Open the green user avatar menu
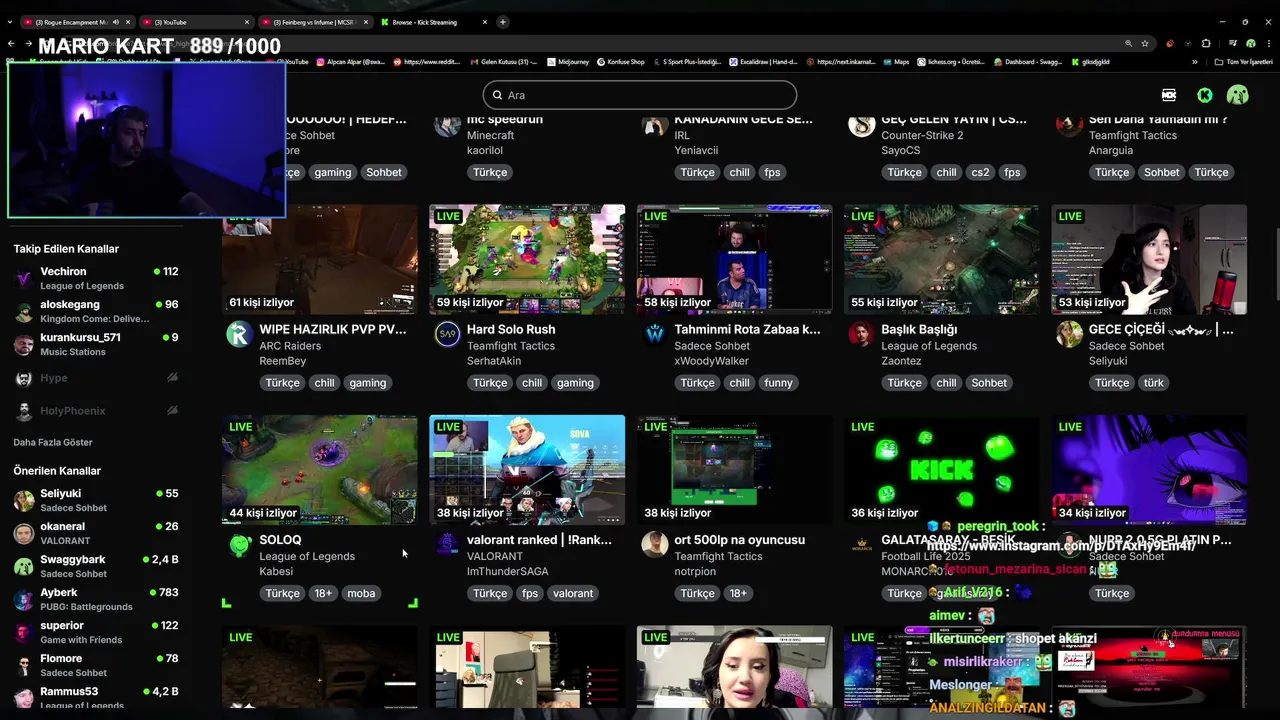The image size is (1280, 720). click(x=1238, y=95)
